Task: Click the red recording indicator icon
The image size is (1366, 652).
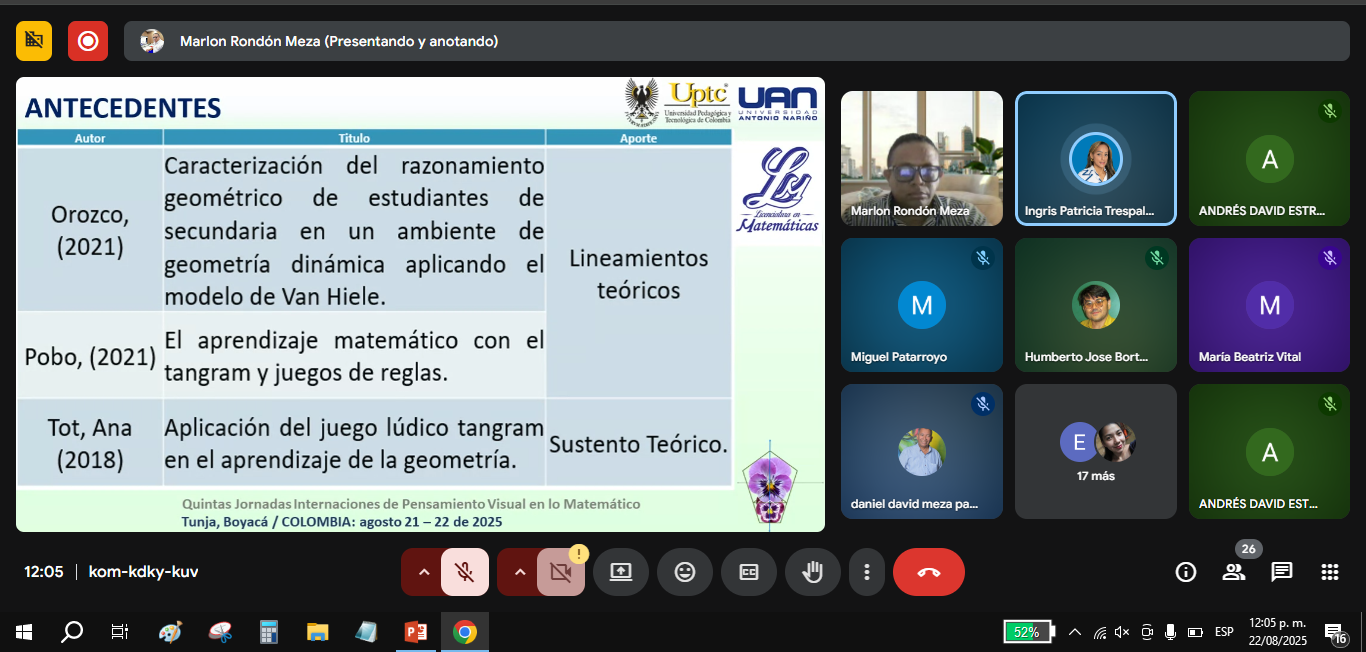Action: coord(88,41)
